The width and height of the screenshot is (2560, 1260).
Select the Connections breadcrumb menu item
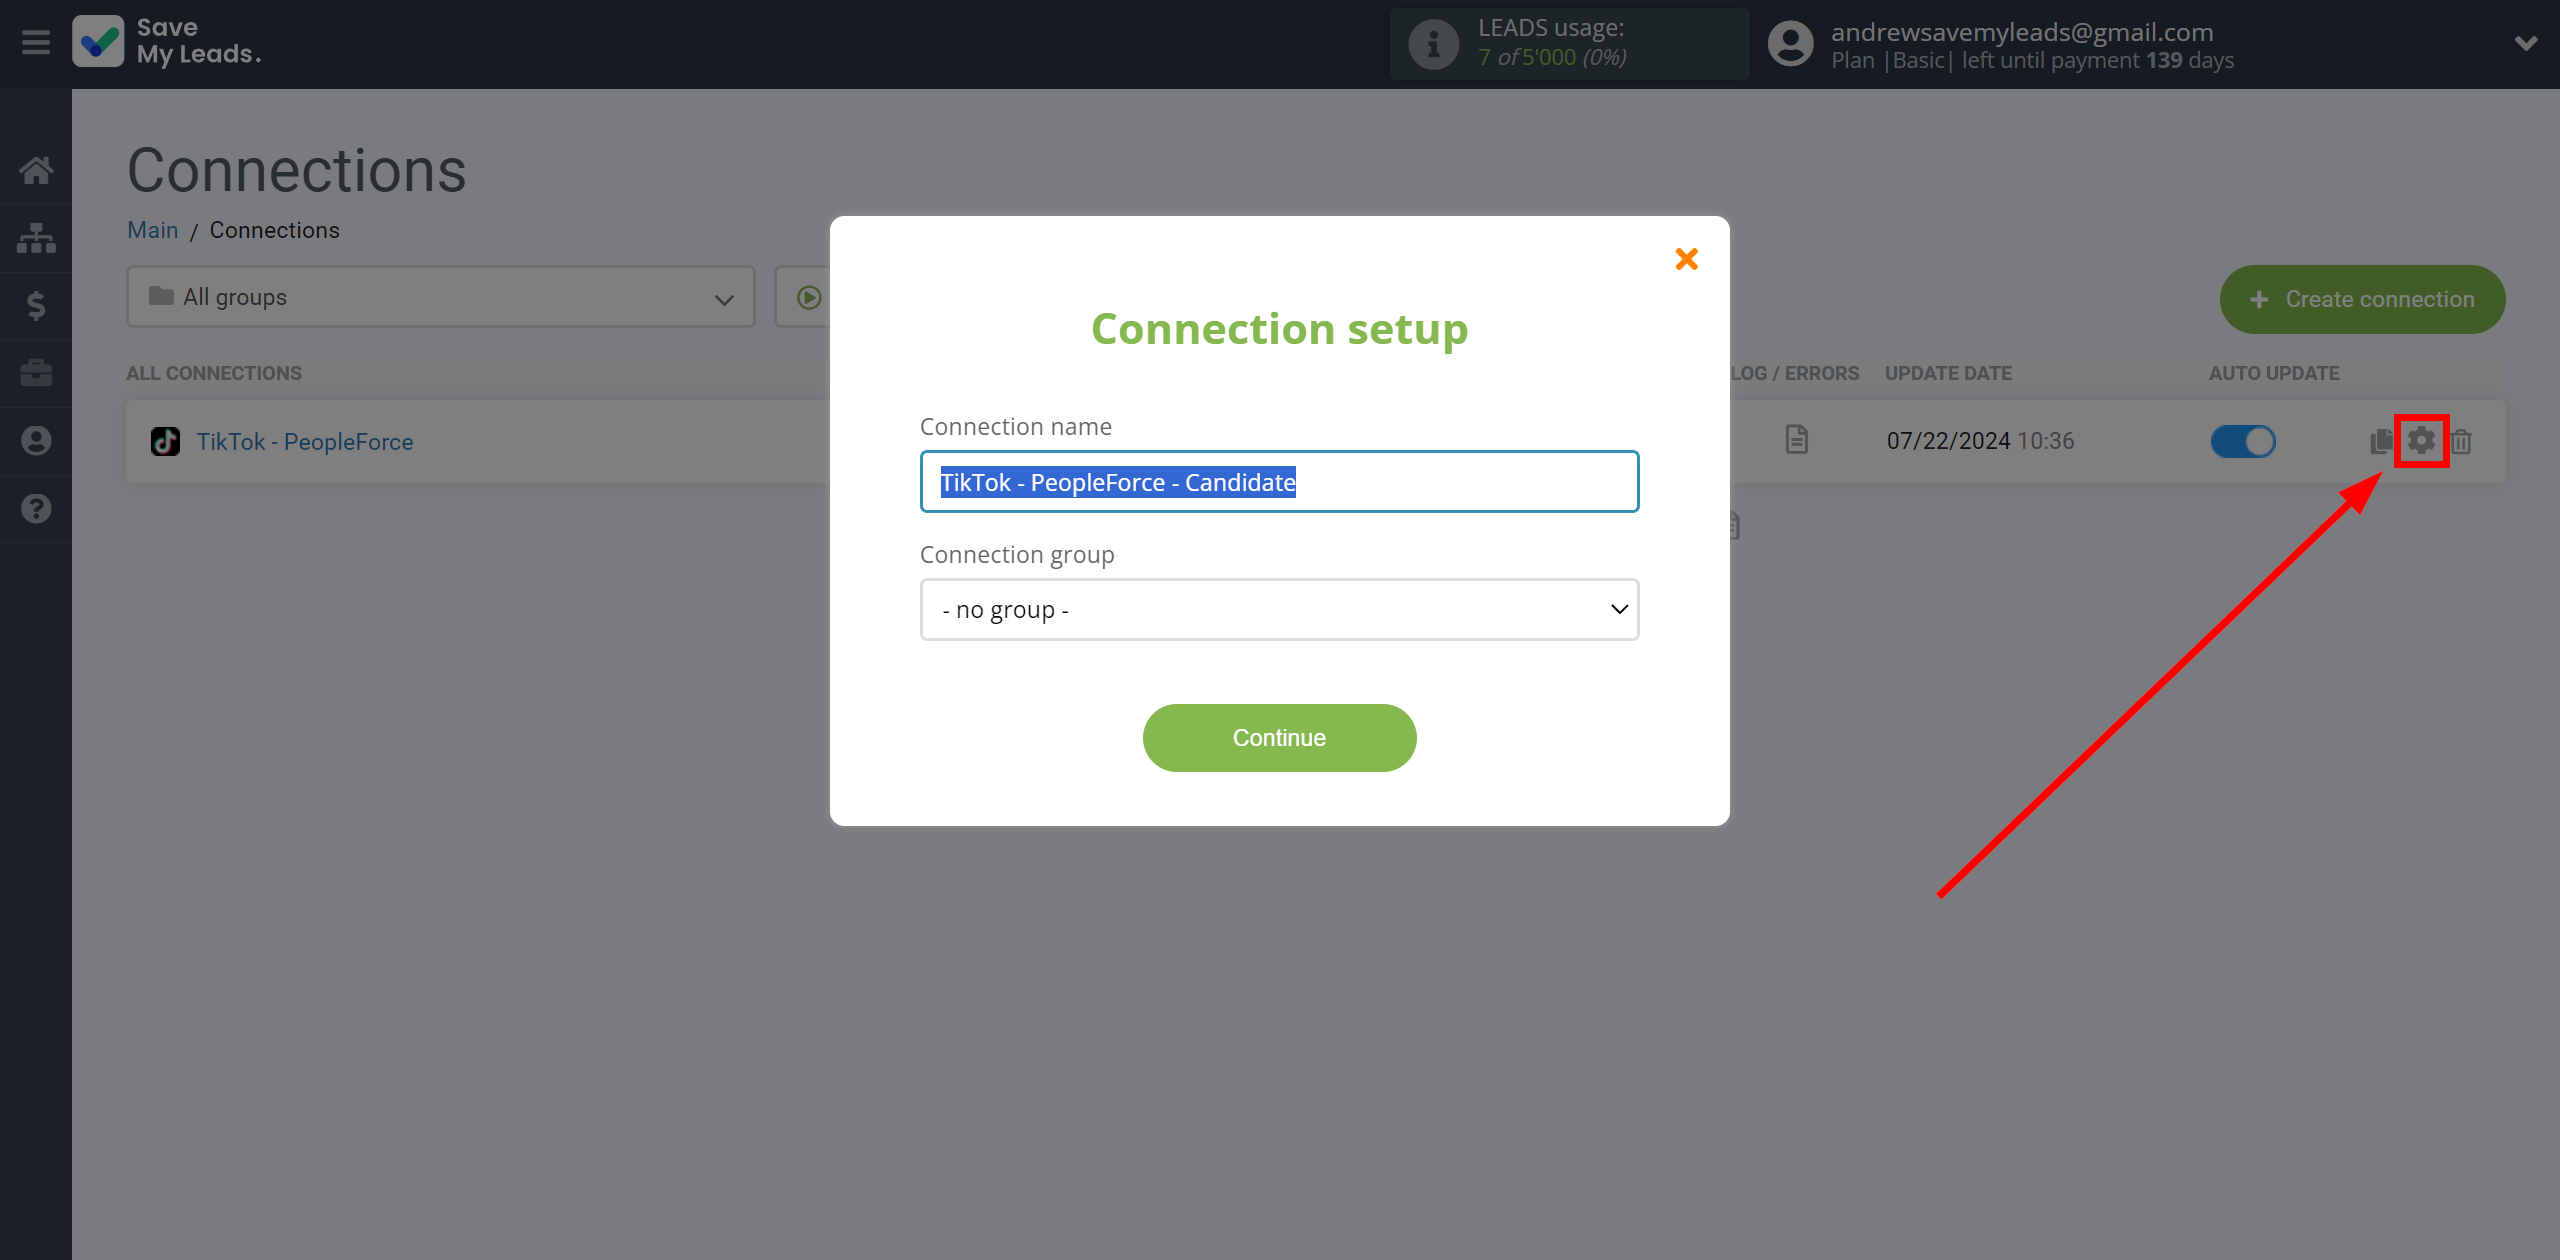(274, 228)
